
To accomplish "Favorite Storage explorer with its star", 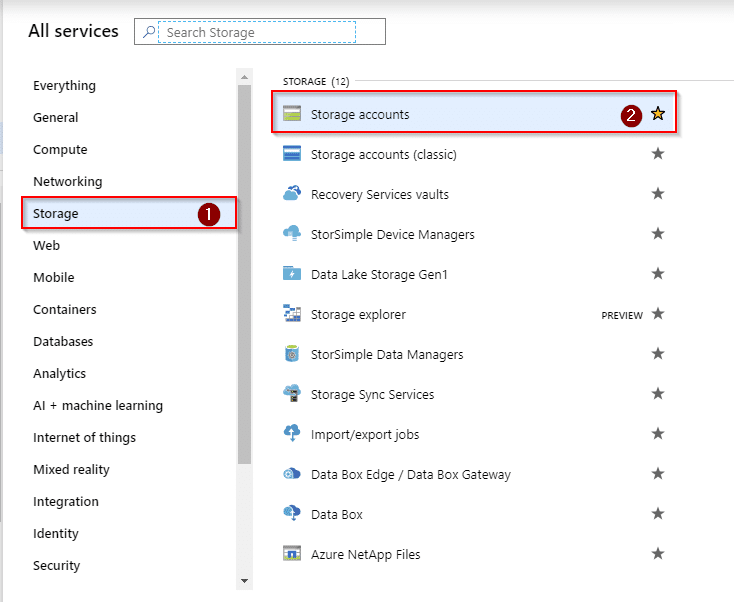I will tap(658, 313).
